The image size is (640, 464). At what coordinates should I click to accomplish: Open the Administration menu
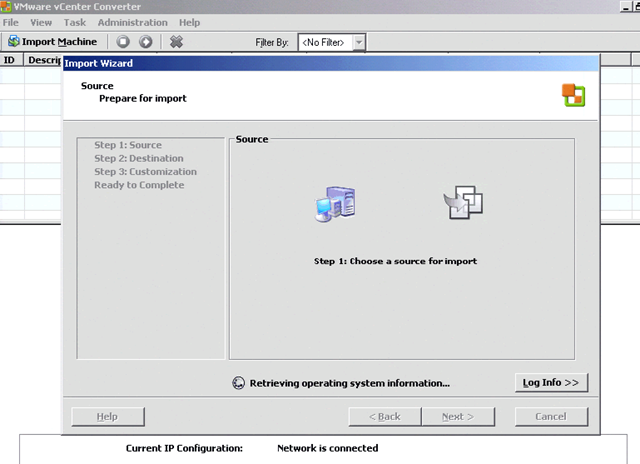[x=133, y=22]
